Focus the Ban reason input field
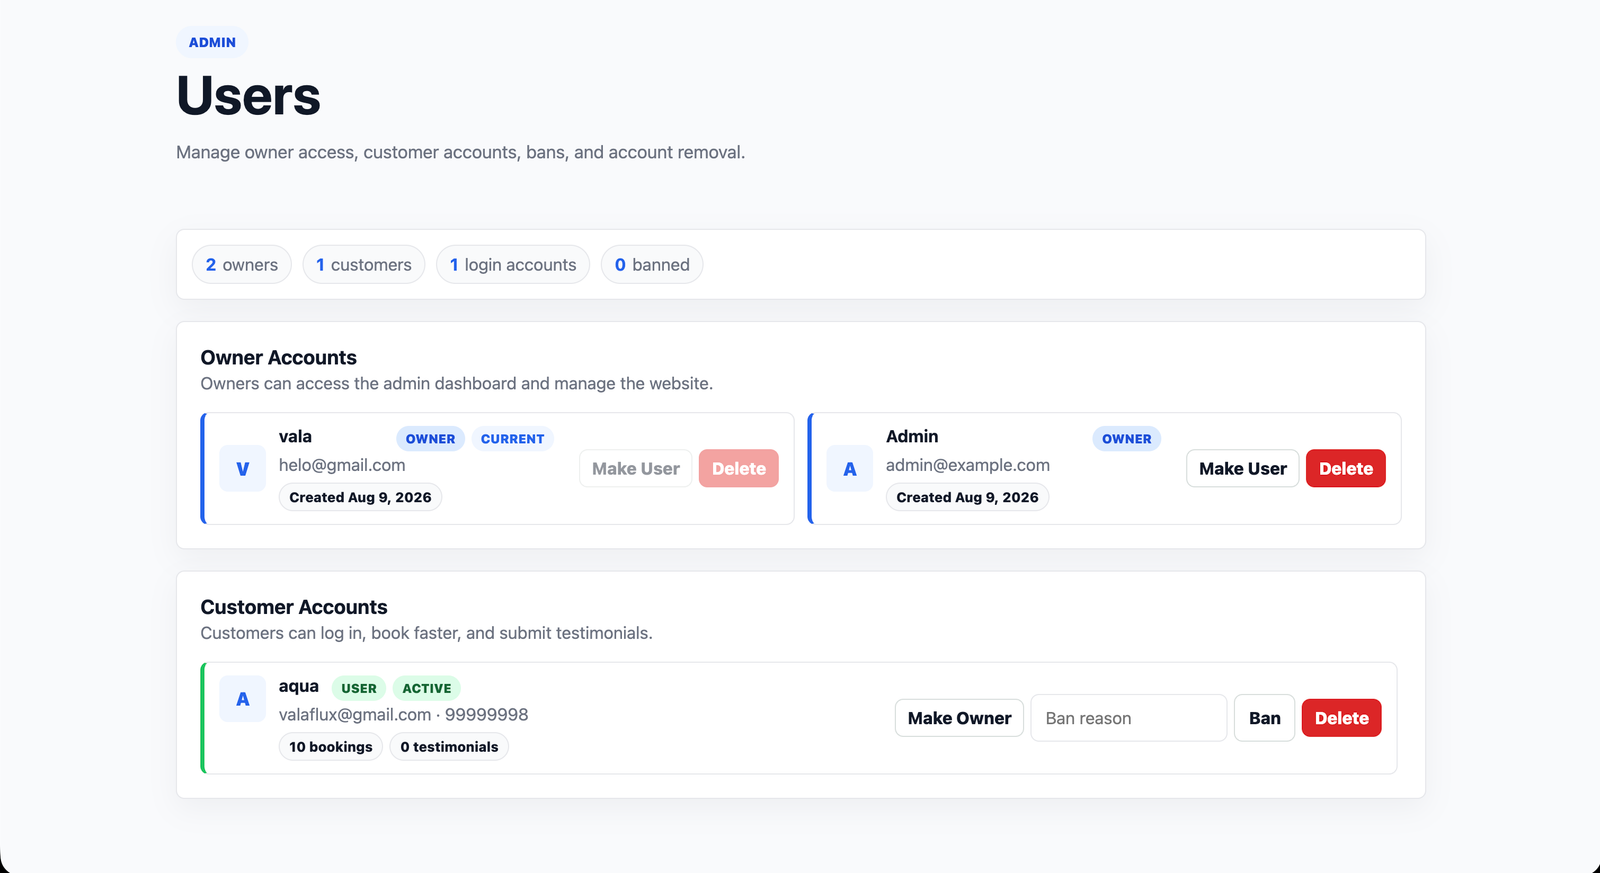 tap(1129, 718)
